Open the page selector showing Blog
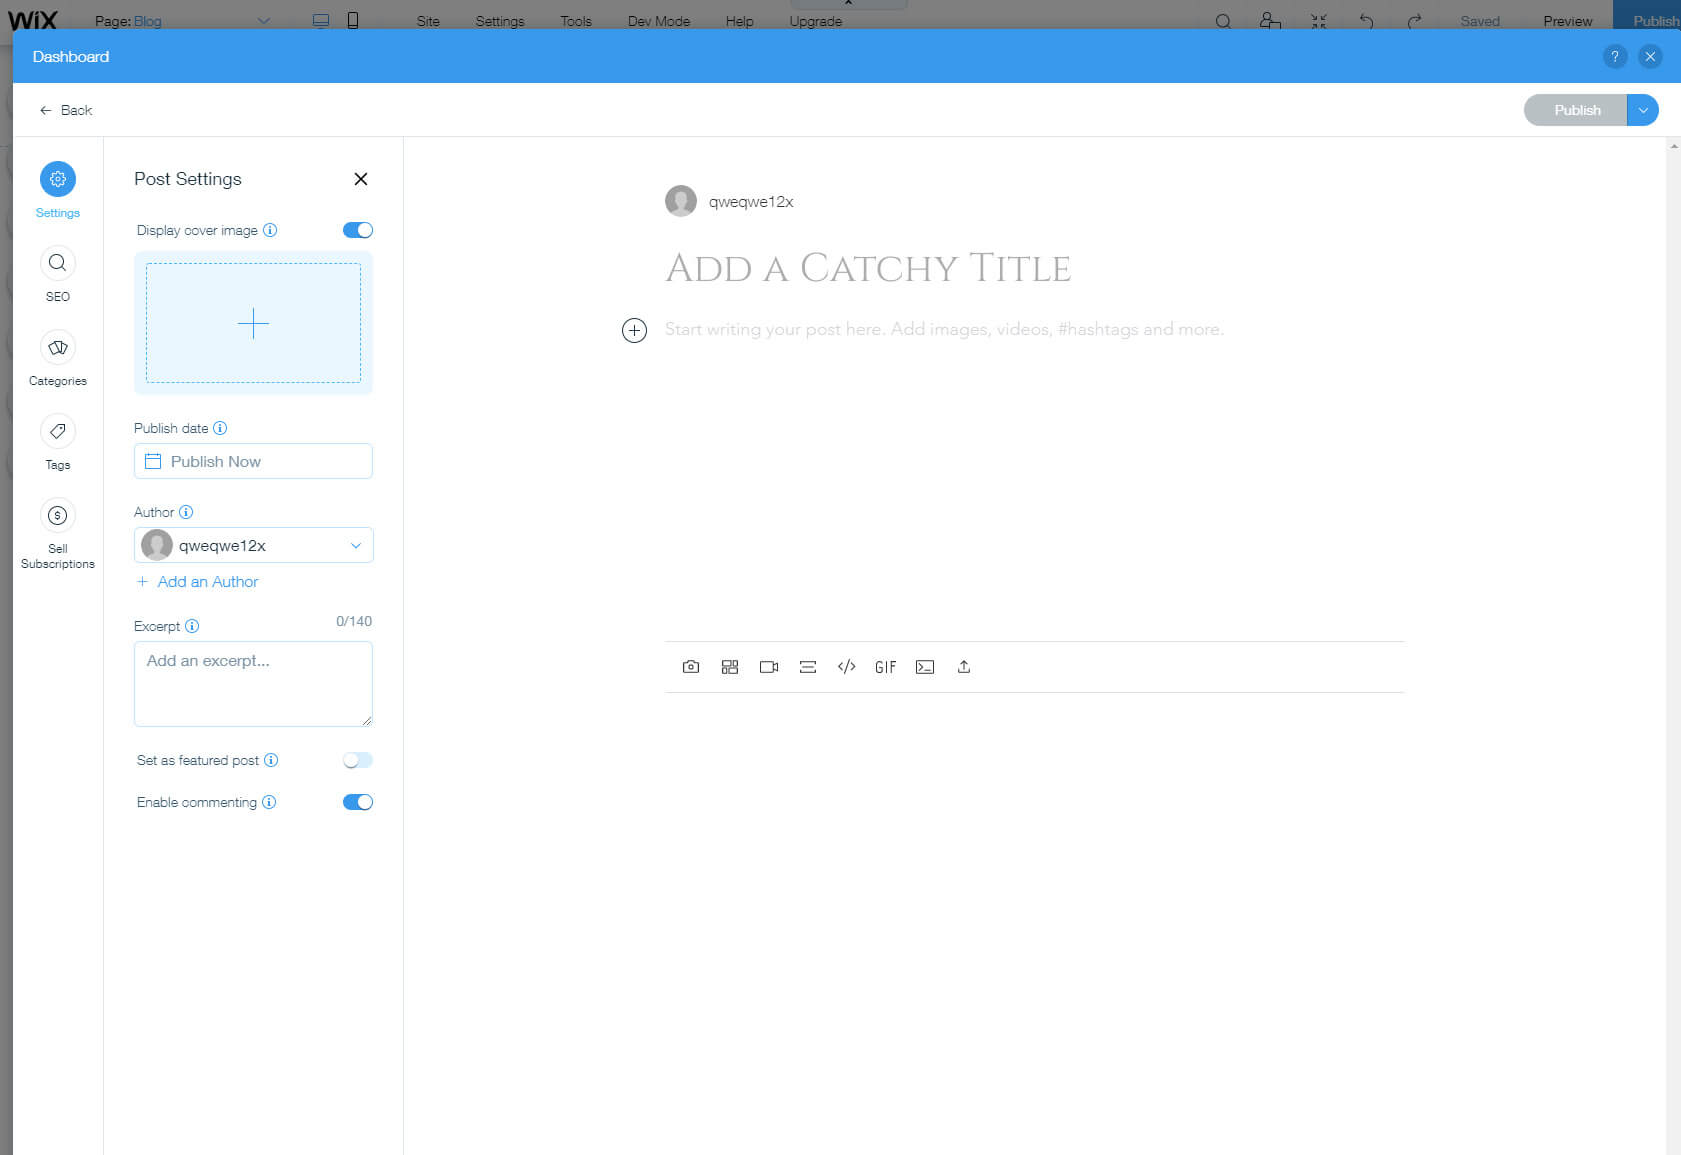The height and width of the screenshot is (1155, 1681). [x=263, y=21]
